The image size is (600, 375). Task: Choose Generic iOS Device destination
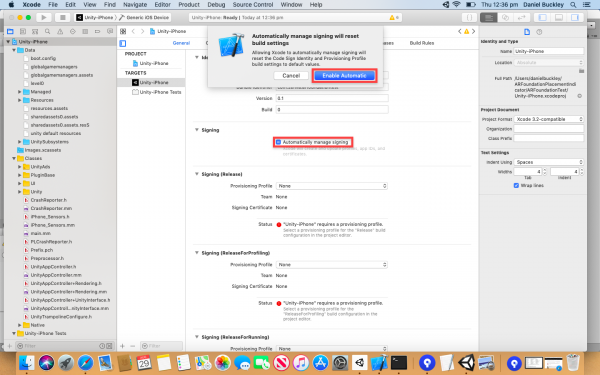(145, 18)
